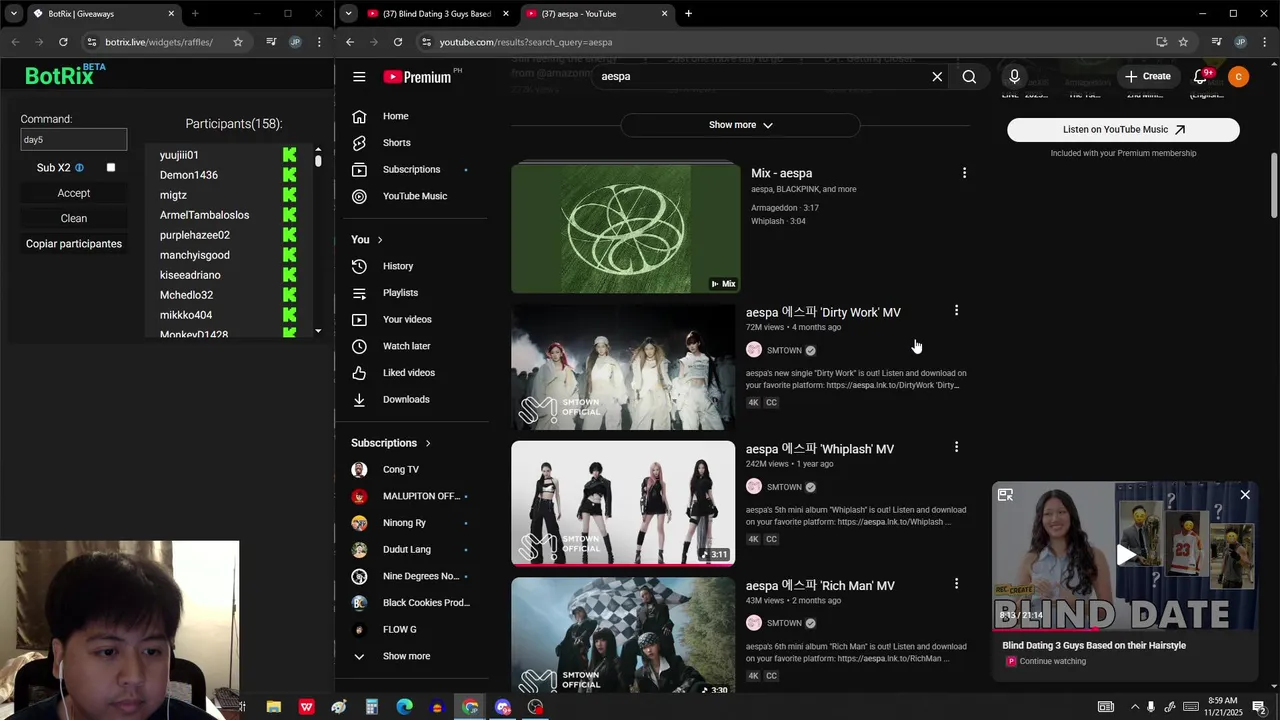
Task: Bookmark the BotRix page with star
Action: point(237,42)
